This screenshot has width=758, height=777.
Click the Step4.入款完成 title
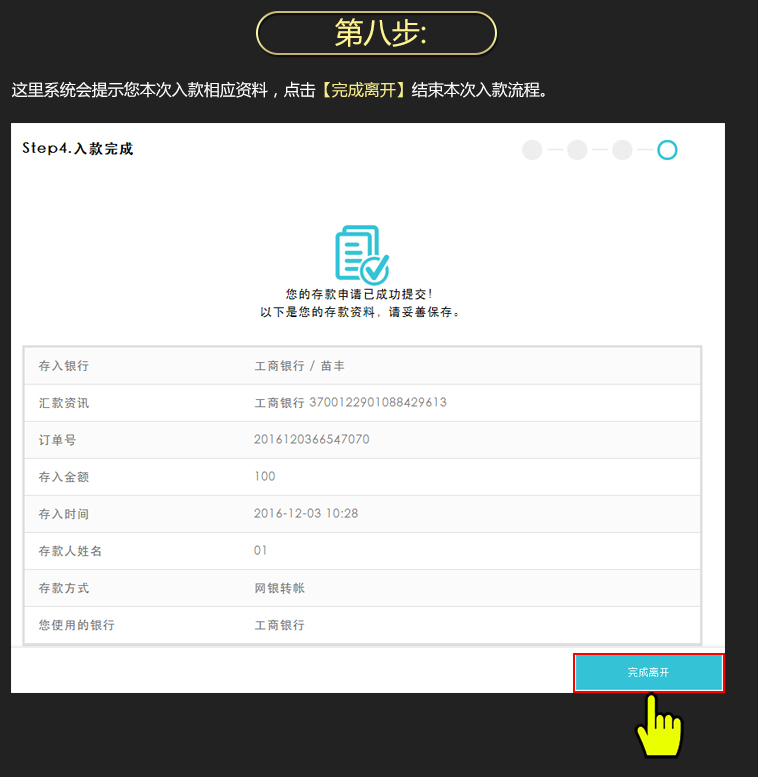(x=78, y=149)
